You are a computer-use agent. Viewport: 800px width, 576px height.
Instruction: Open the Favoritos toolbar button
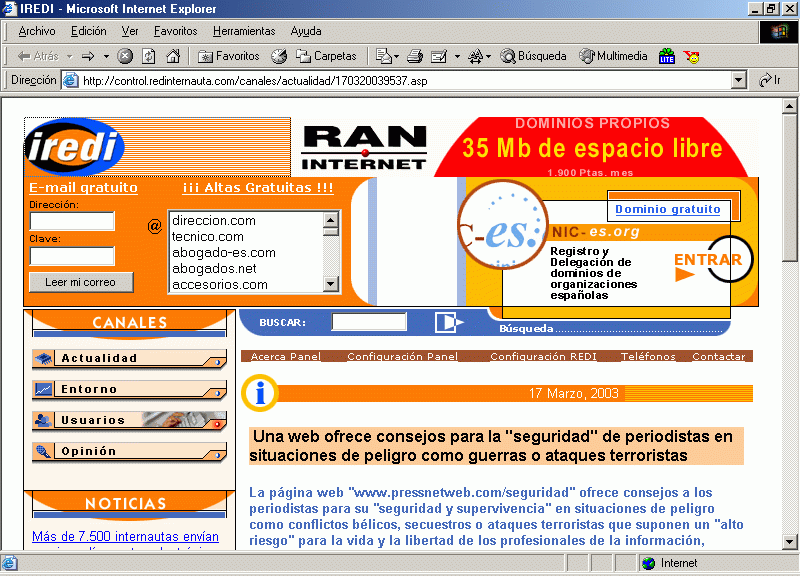pos(229,56)
